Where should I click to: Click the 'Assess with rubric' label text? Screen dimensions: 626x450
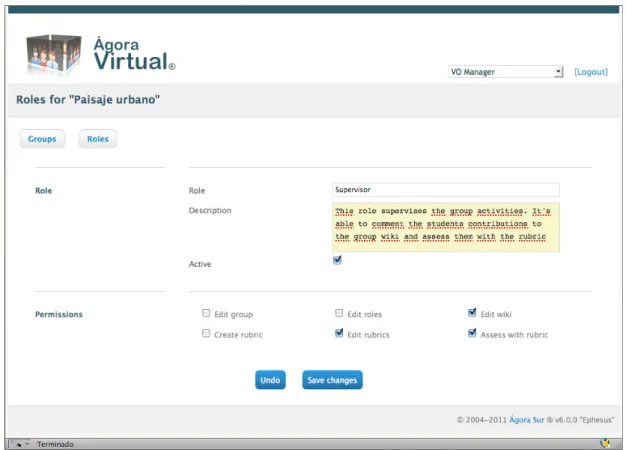[x=514, y=335]
